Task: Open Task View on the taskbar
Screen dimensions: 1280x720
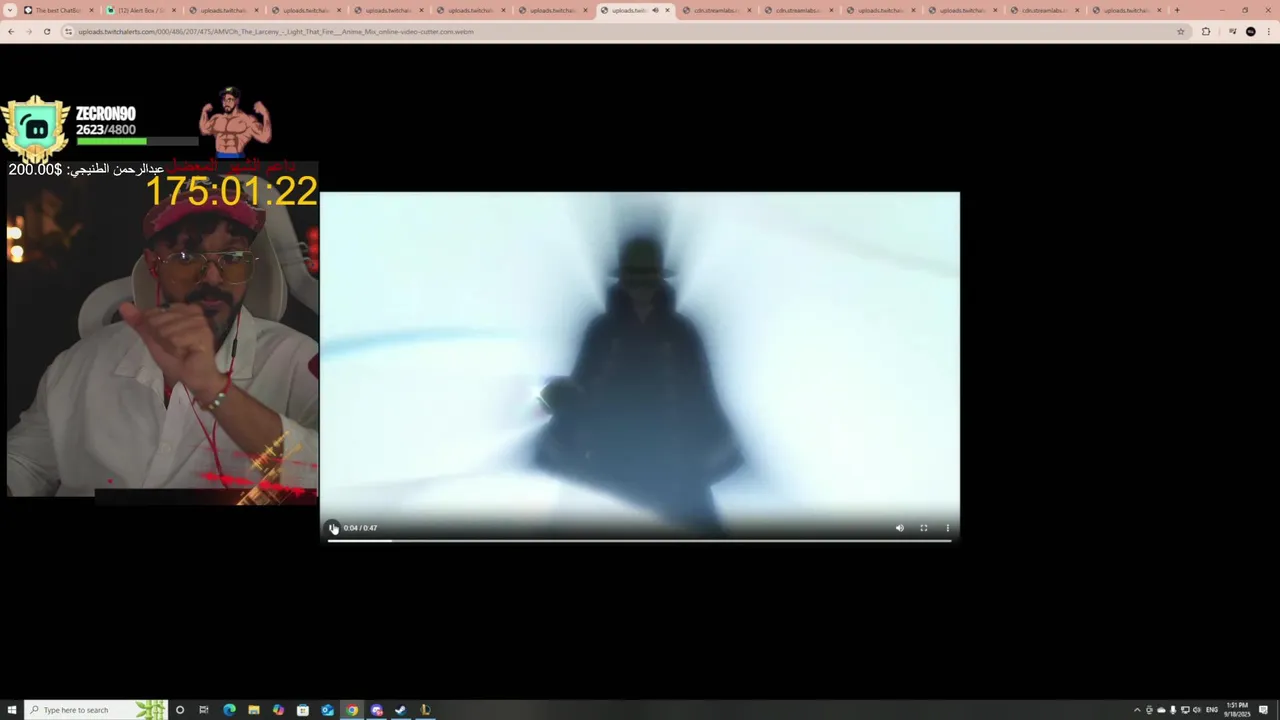Action: [x=204, y=710]
